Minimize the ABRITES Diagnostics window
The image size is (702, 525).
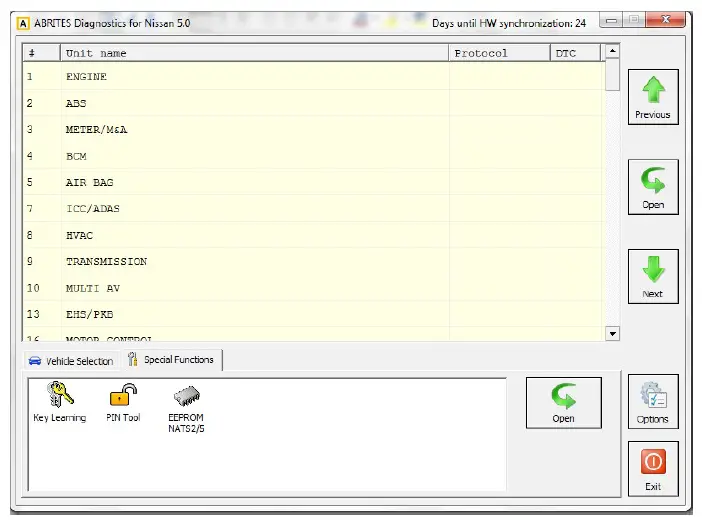point(611,20)
